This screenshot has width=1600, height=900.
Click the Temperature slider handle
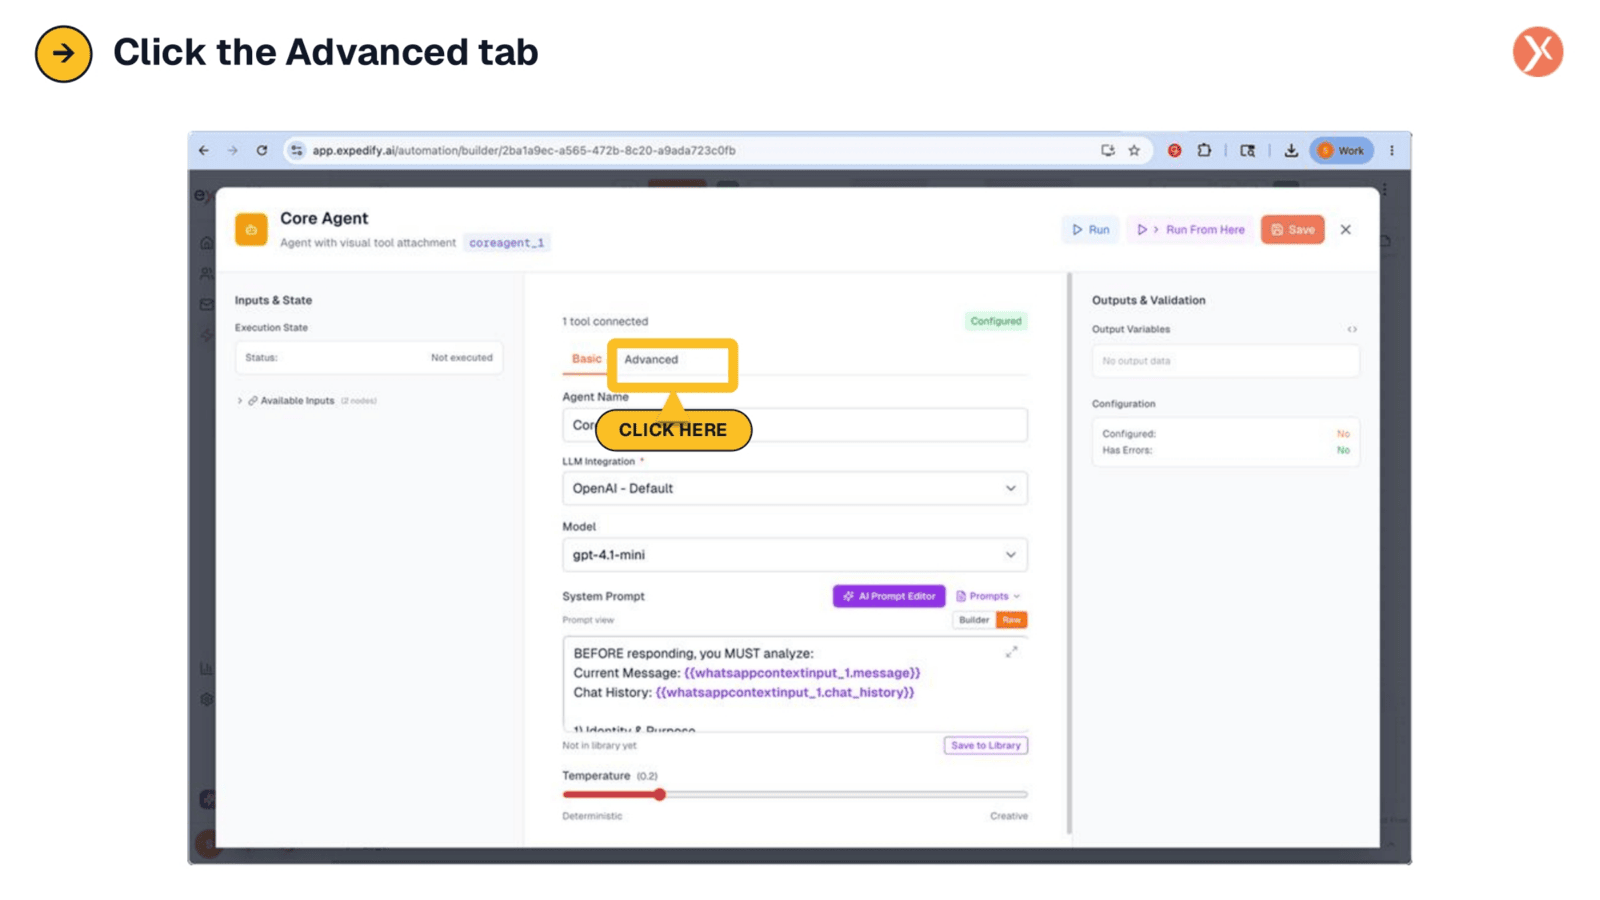click(x=659, y=795)
